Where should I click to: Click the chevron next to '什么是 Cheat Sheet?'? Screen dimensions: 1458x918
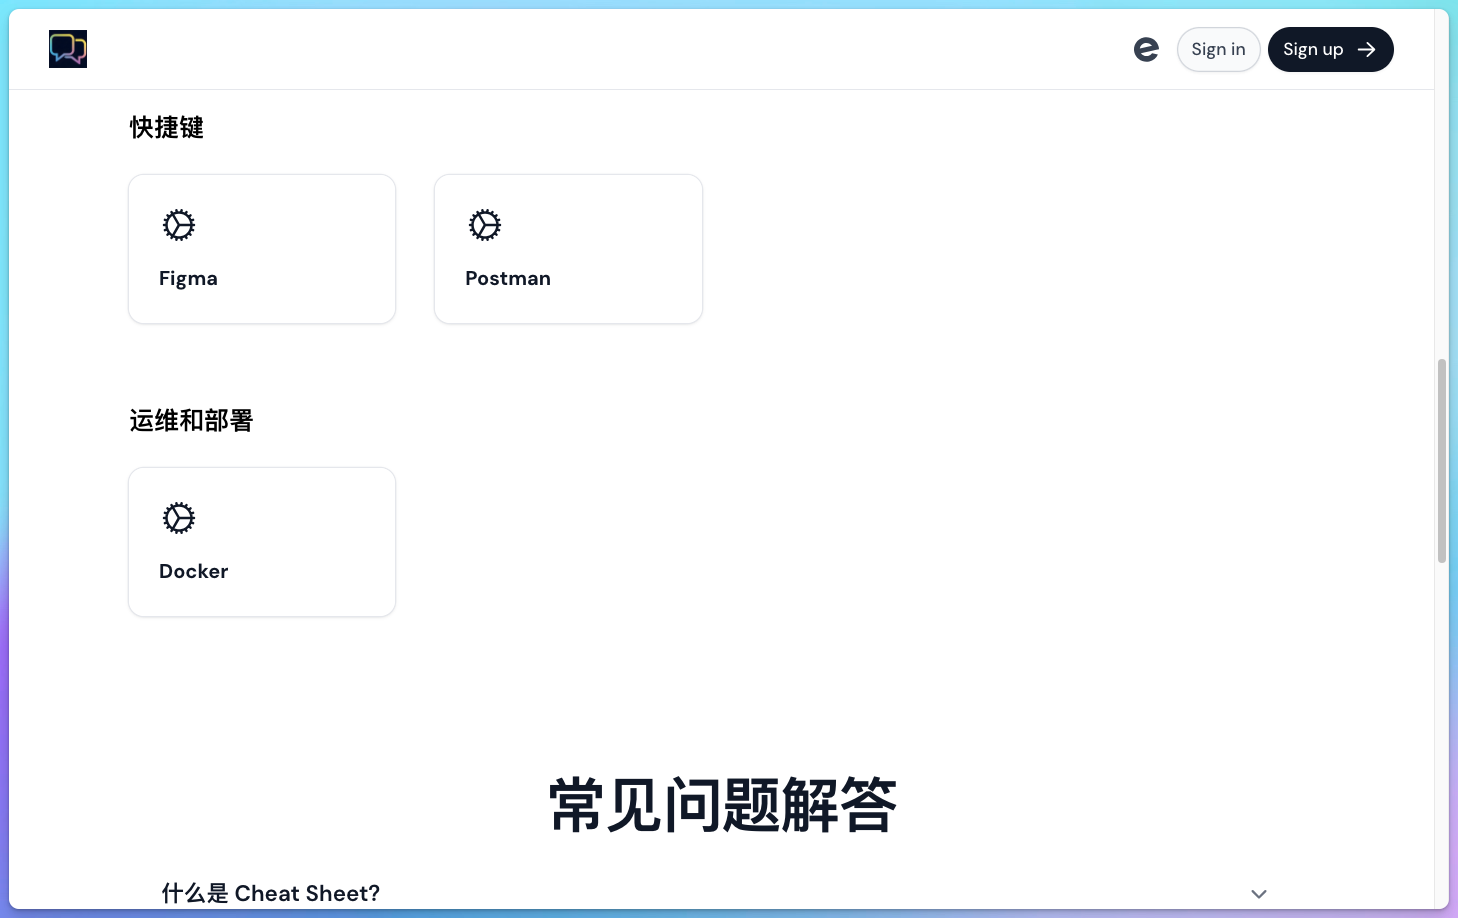(1259, 893)
